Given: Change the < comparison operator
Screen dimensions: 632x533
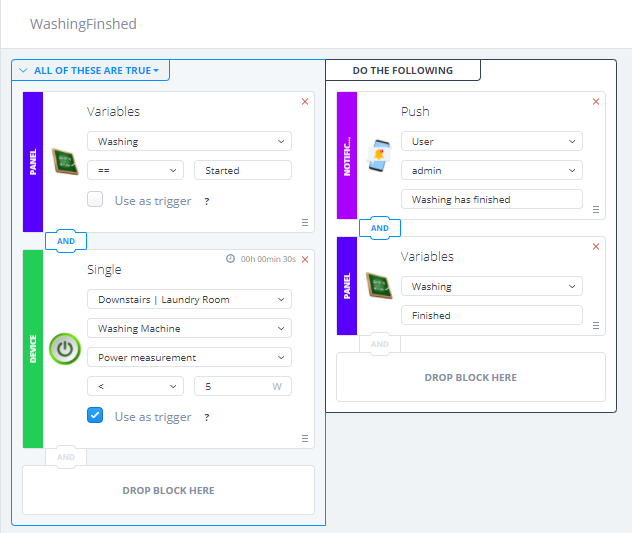Looking at the screenshot, I should 135,387.
